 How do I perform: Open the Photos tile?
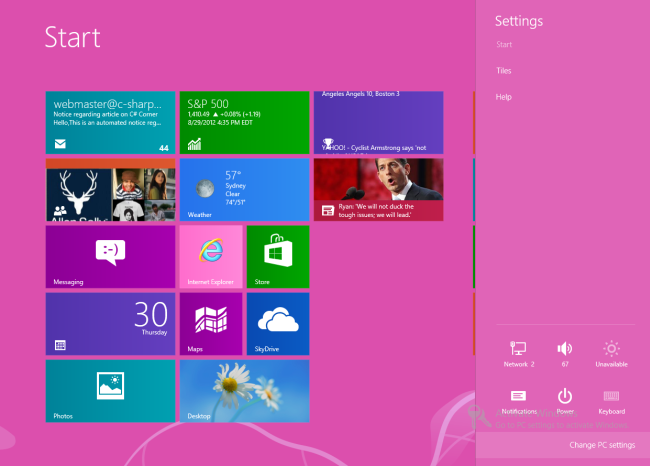(x=110, y=391)
